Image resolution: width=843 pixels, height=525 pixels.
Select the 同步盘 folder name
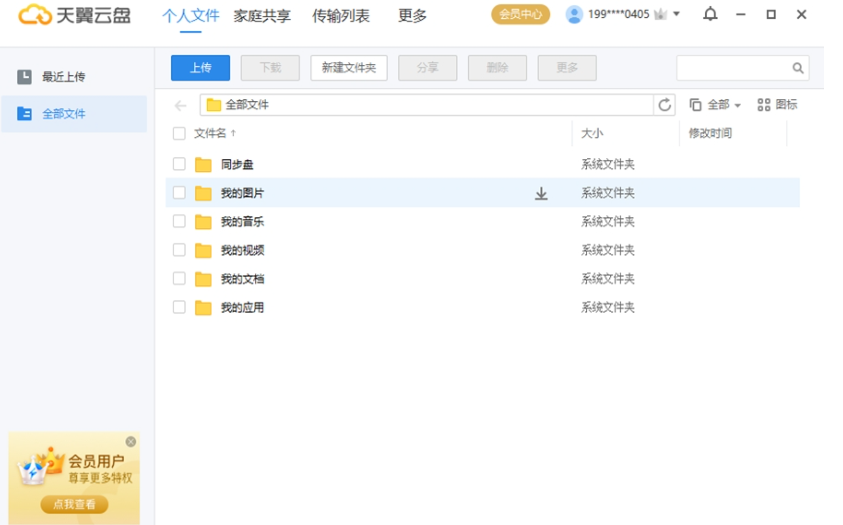237,164
